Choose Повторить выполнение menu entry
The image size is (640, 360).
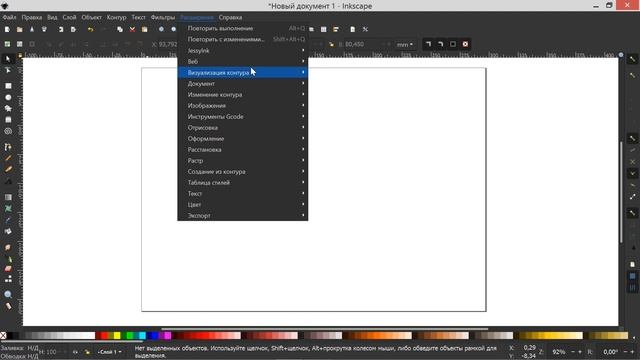242,29
